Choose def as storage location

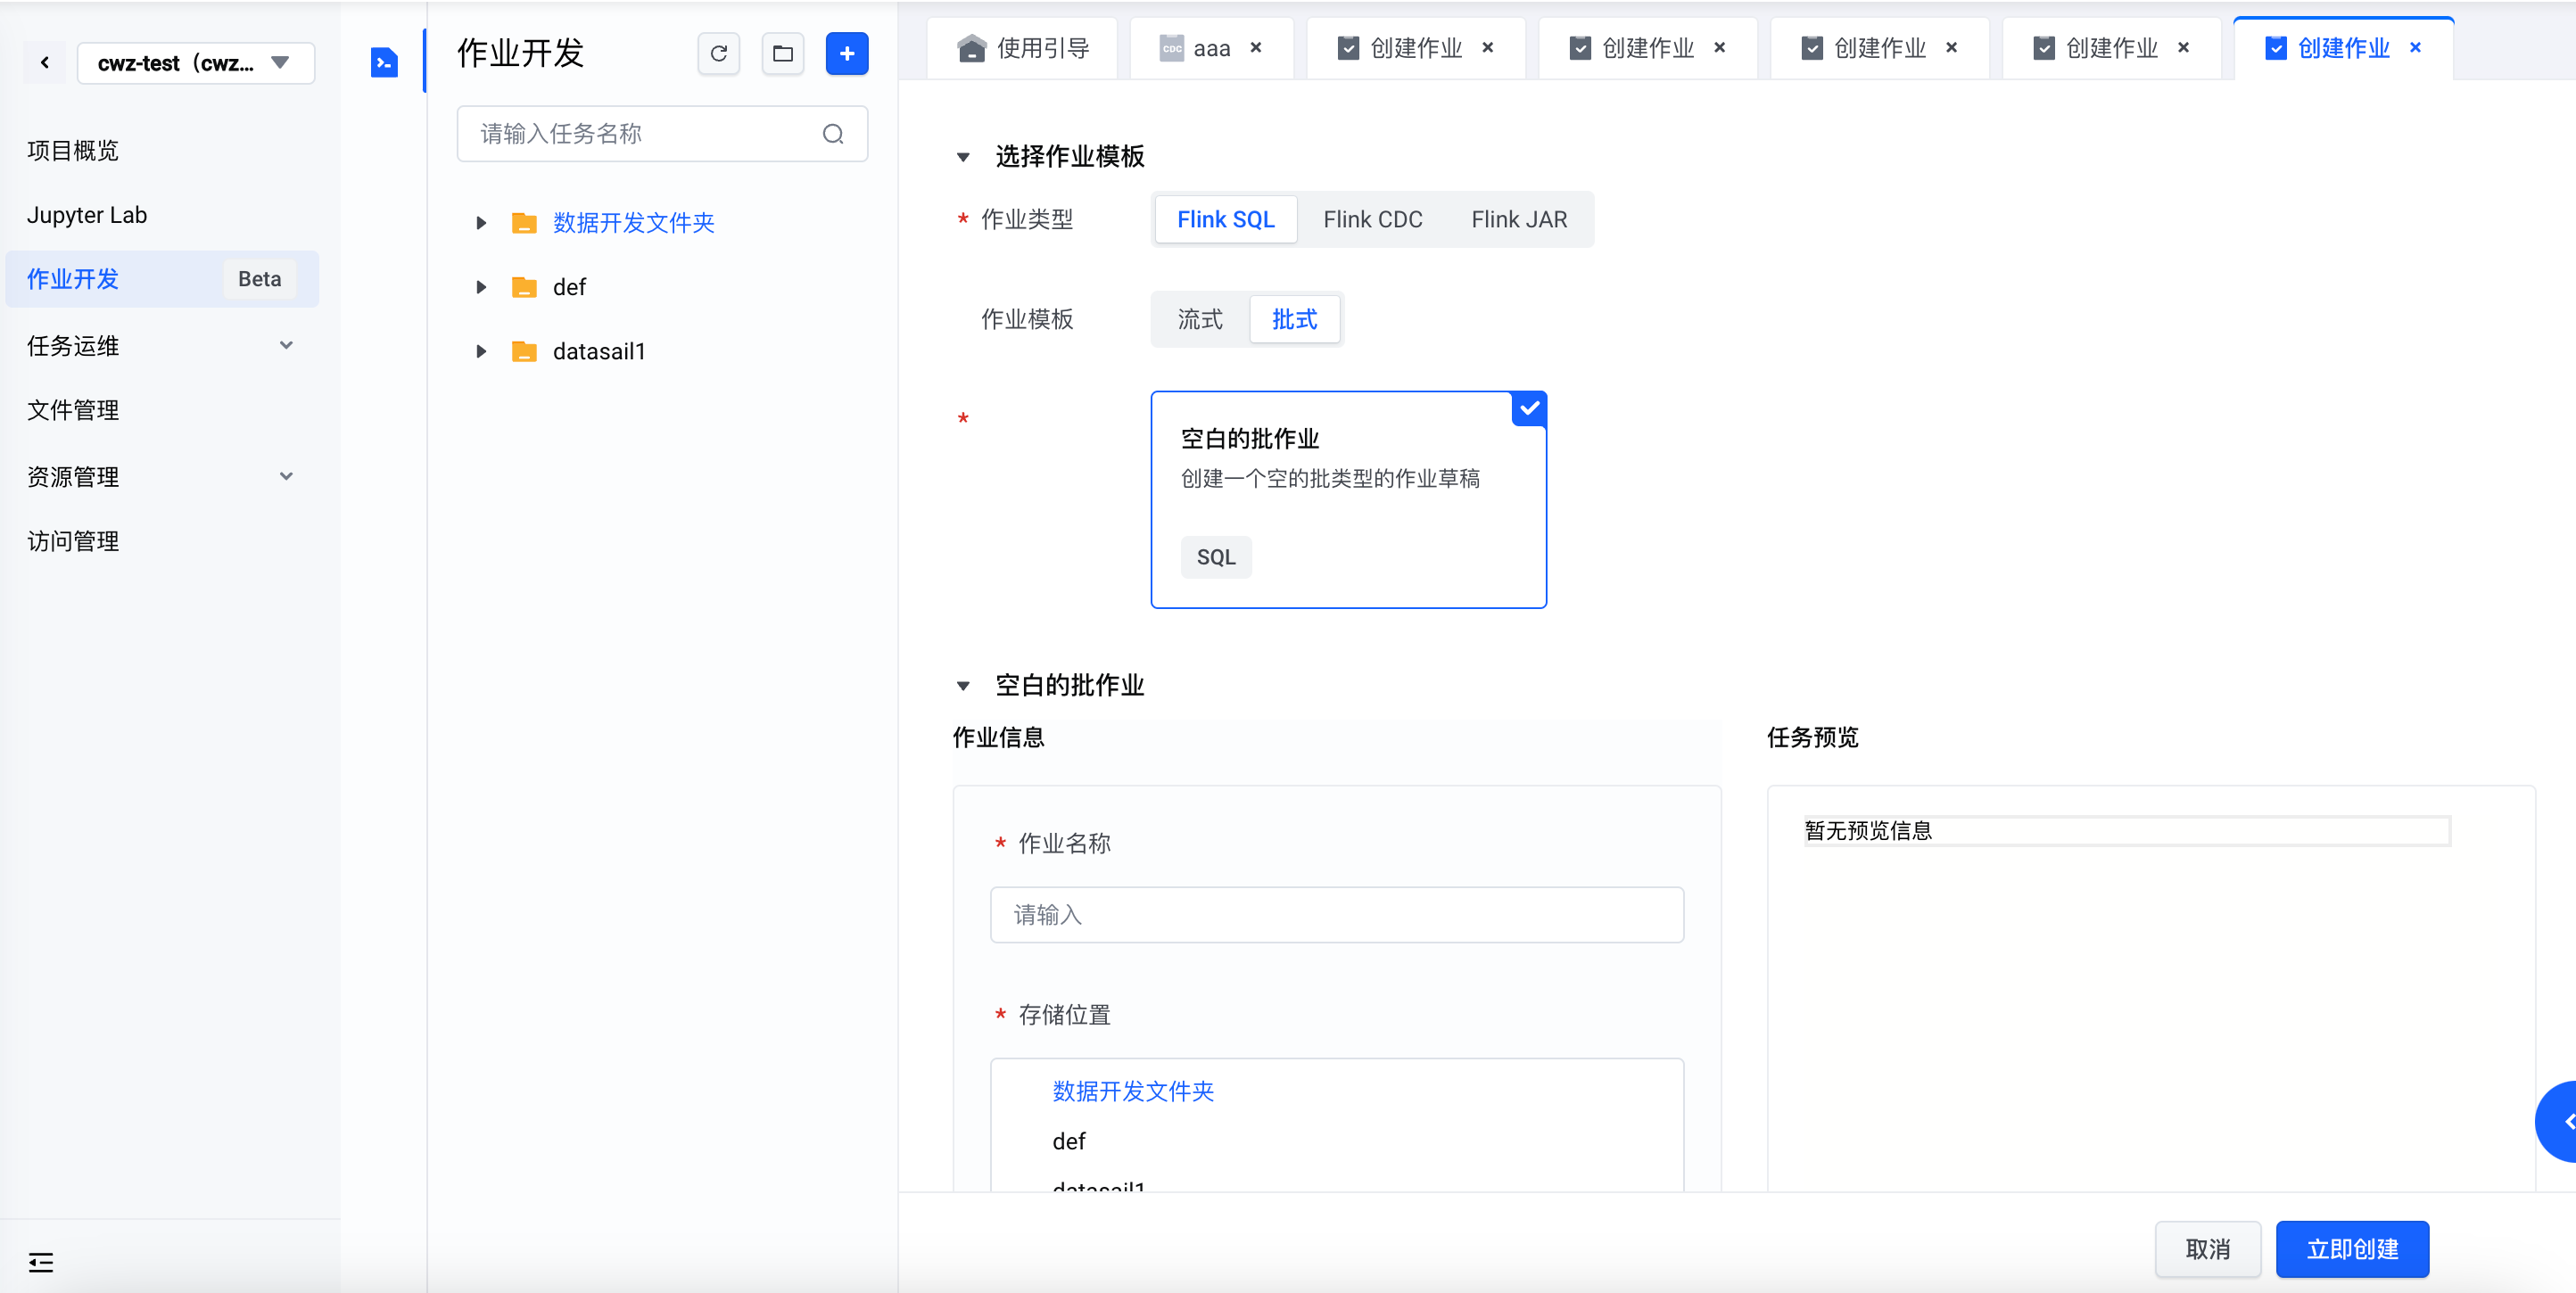1068,1142
